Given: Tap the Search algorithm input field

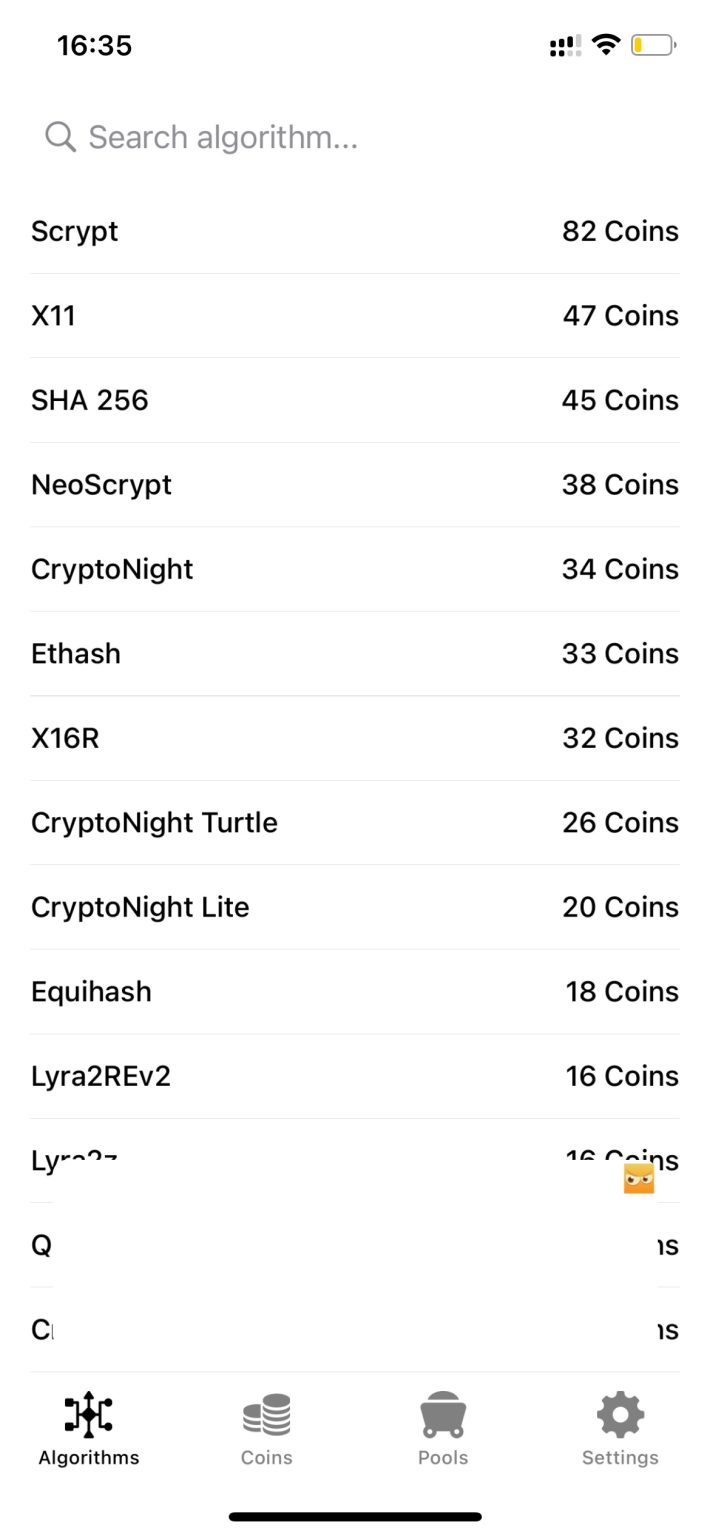Looking at the screenshot, I should tap(222, 136).
